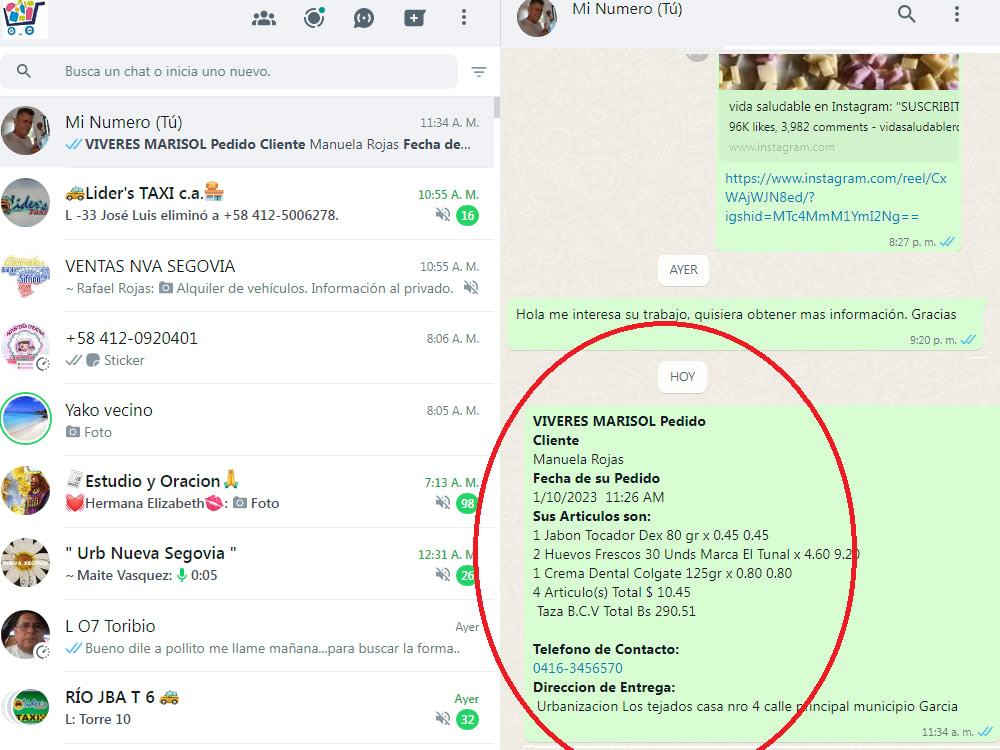Open the Status updates icon
The height and width of the screenshot is (750, 1000).
click(x=314, y=18)
